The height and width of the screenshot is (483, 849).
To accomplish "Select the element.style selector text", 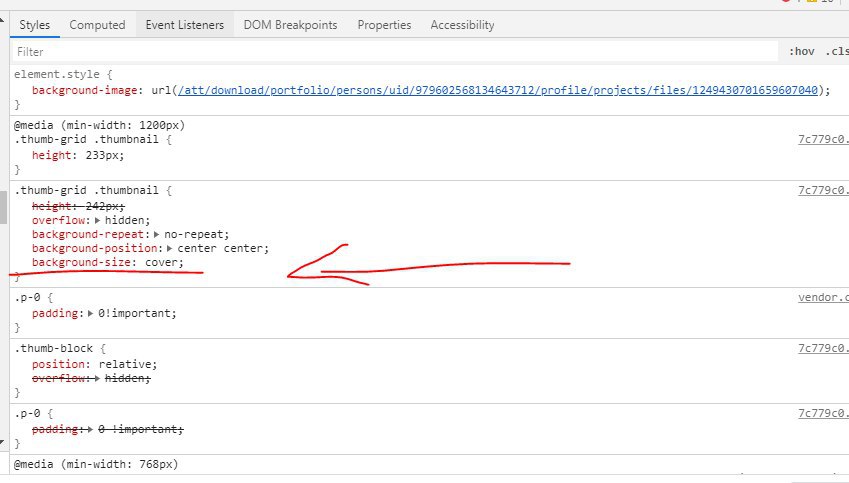I will pyautogui.click(x=57, y=74).
